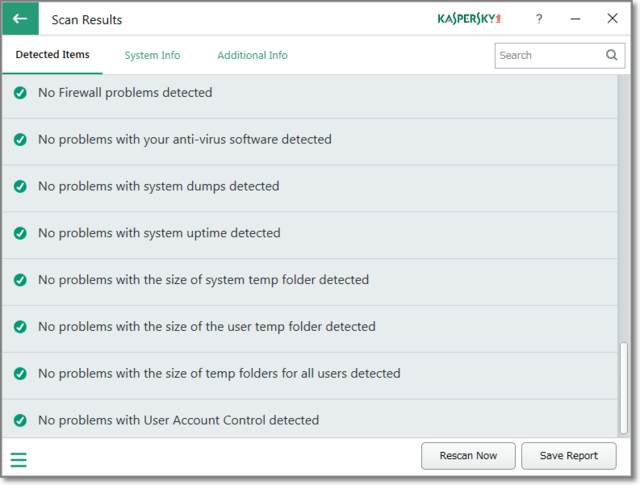The height and width of the screenshot is (485, 640).
Task: Click check icon beside anti-virus software result
Action: 20,140
